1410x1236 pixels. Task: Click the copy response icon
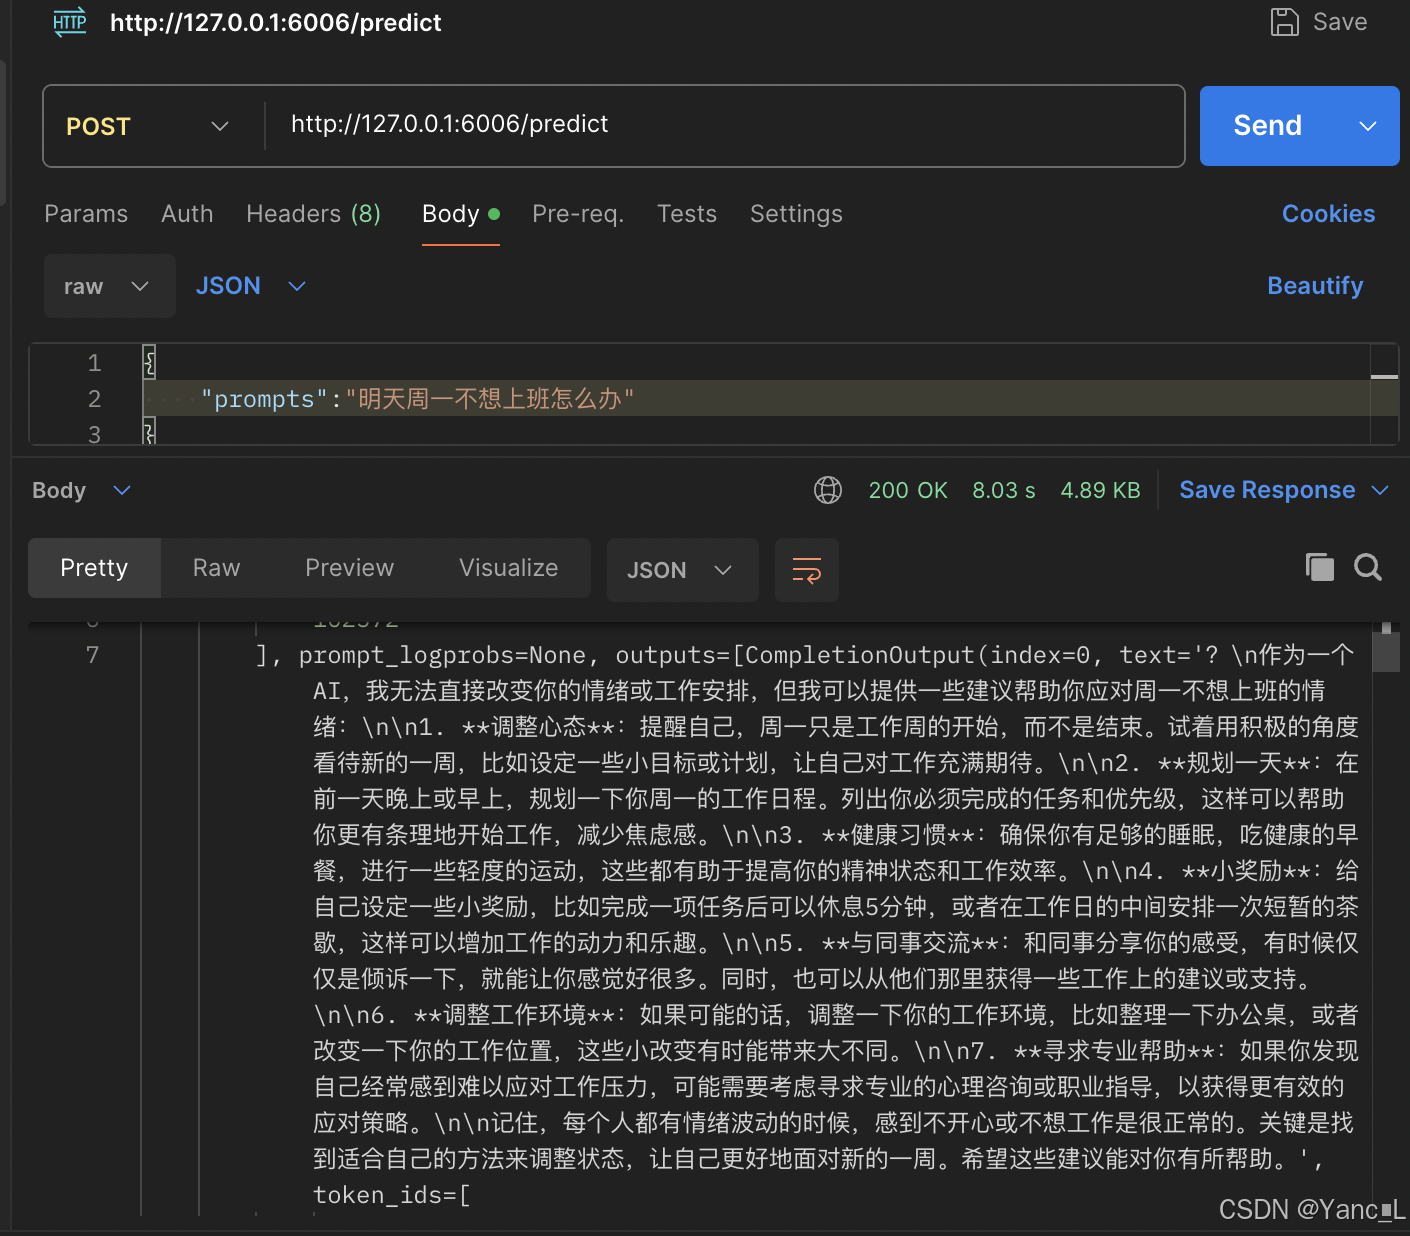pos(1320,567)
